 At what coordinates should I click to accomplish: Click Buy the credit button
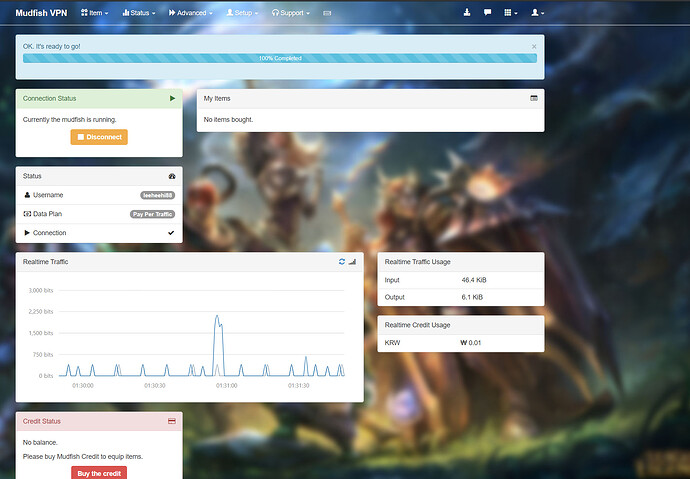coord(99,473)
